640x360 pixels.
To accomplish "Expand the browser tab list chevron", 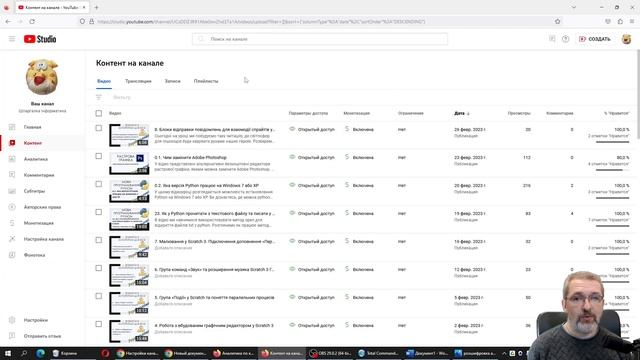I will click(x=573, y=7).
